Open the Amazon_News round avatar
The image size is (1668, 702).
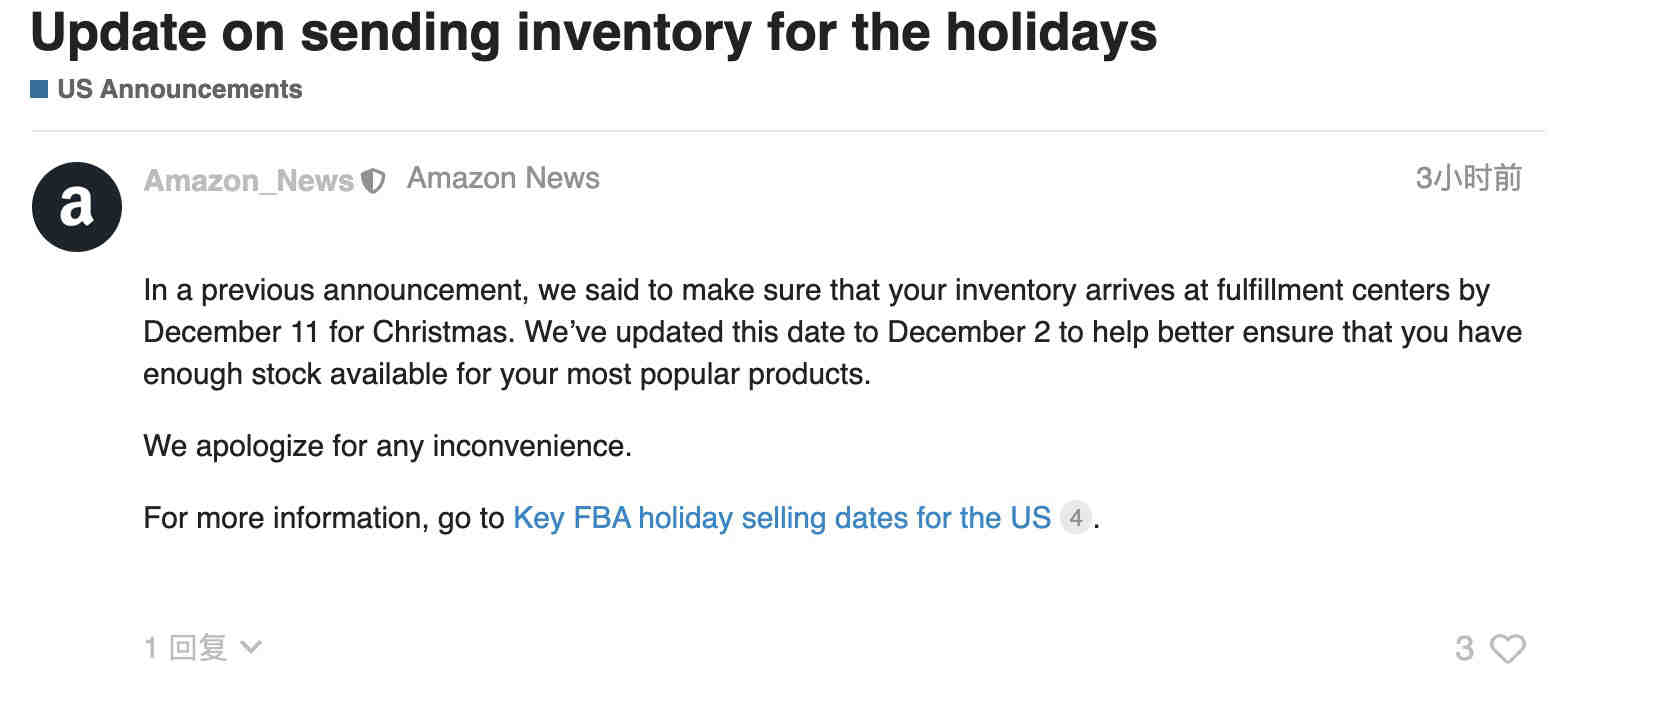coord(77,207)
